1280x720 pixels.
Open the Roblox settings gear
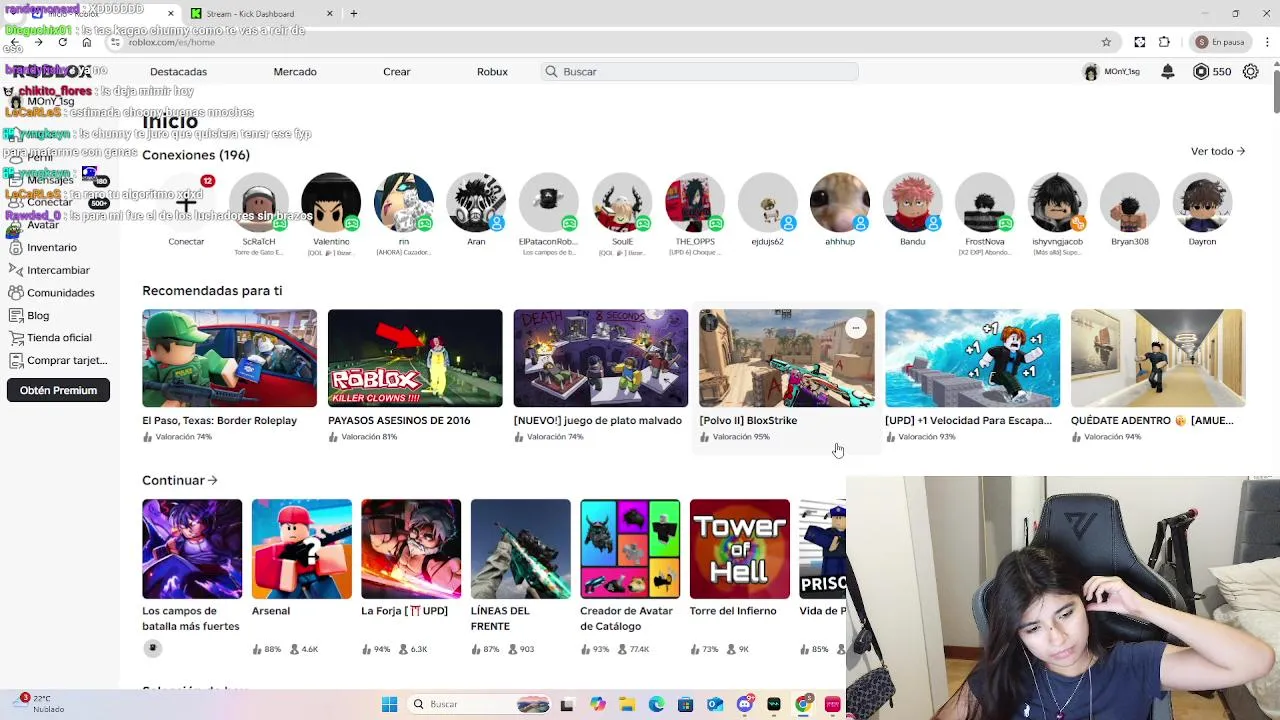point(1250,72)
